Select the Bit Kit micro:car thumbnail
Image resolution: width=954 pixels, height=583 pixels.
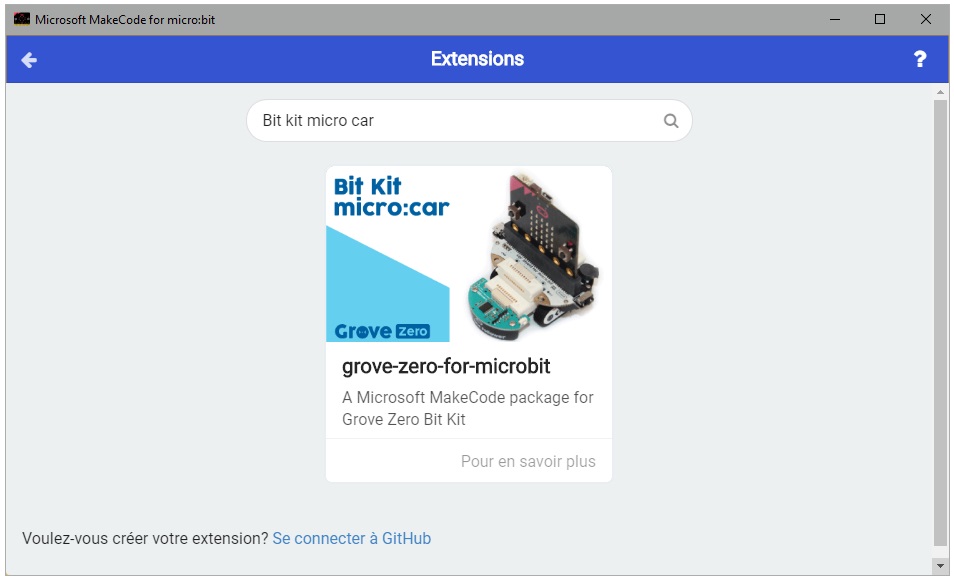pyautogui.click(x=468, y=254)
